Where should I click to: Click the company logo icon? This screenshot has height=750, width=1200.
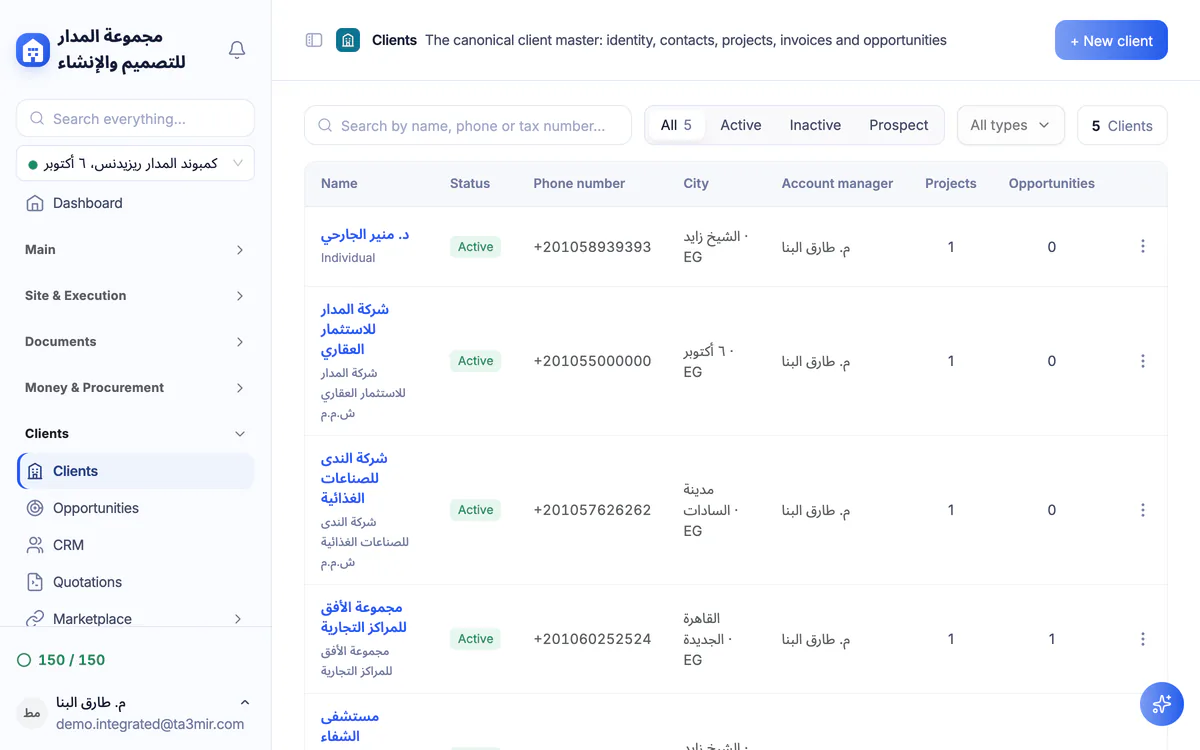33,50
